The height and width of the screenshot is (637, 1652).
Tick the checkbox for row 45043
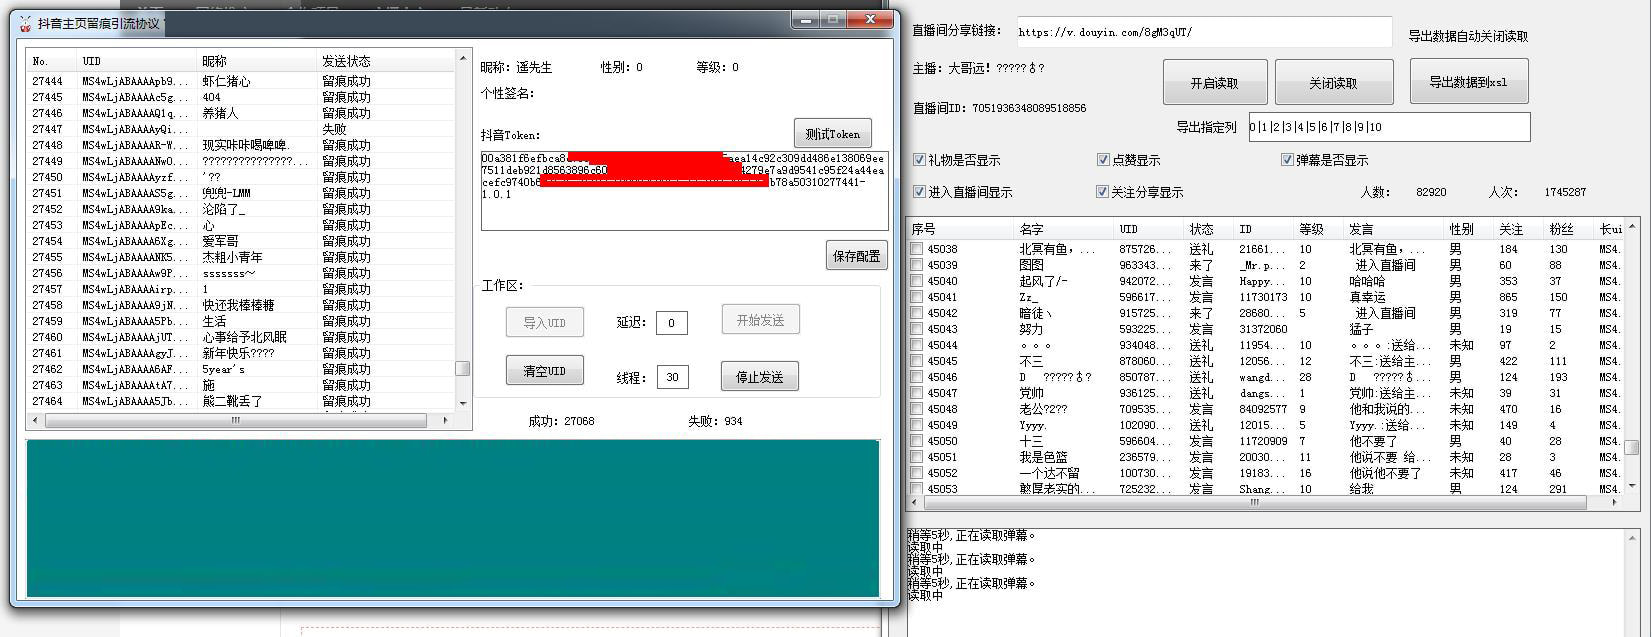click(x=917, y=329)
